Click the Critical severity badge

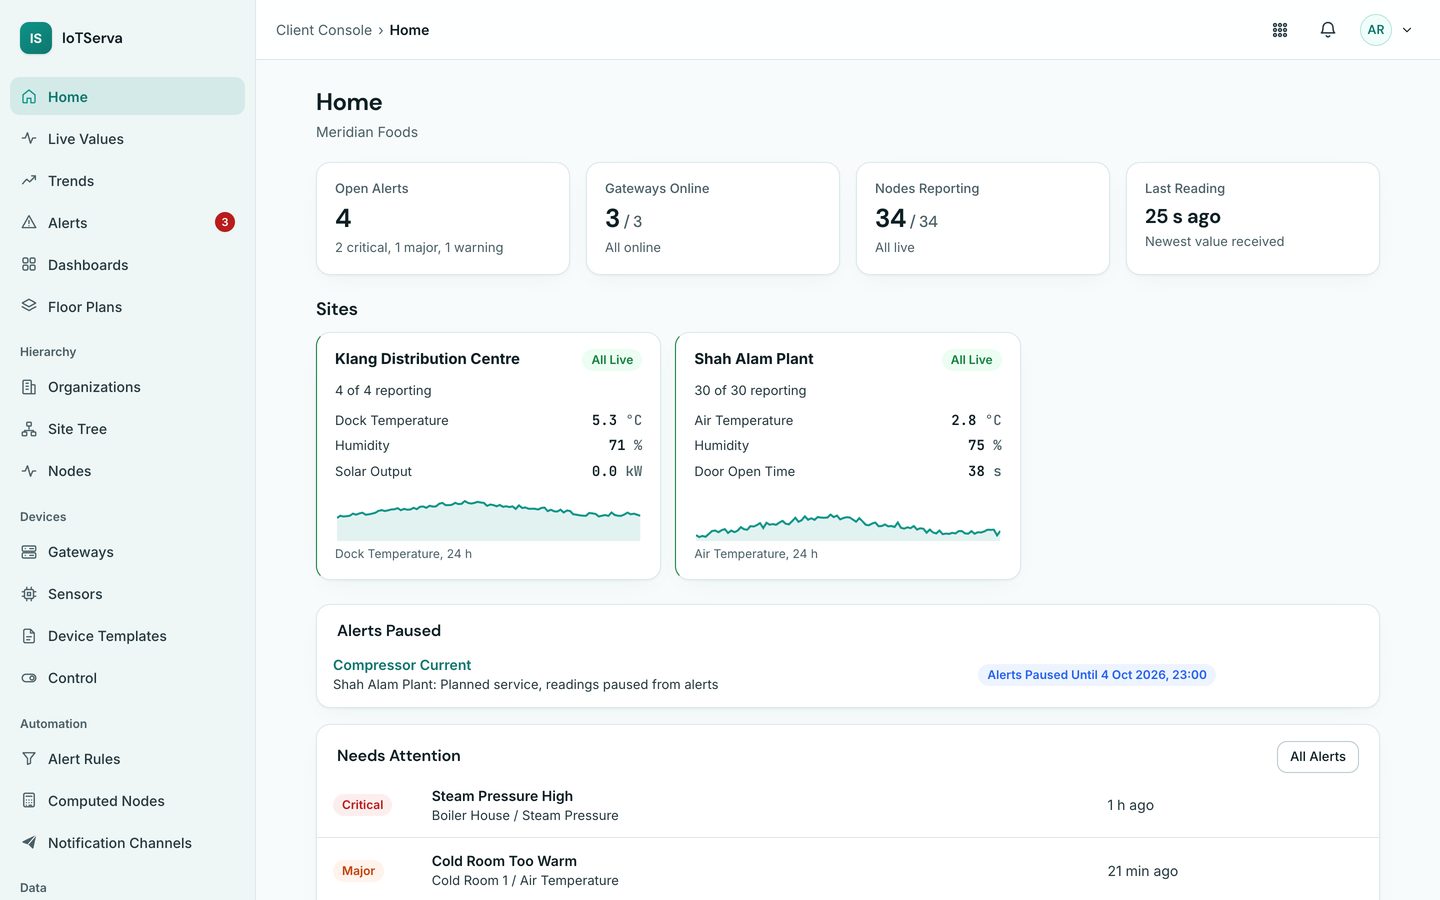362,805
